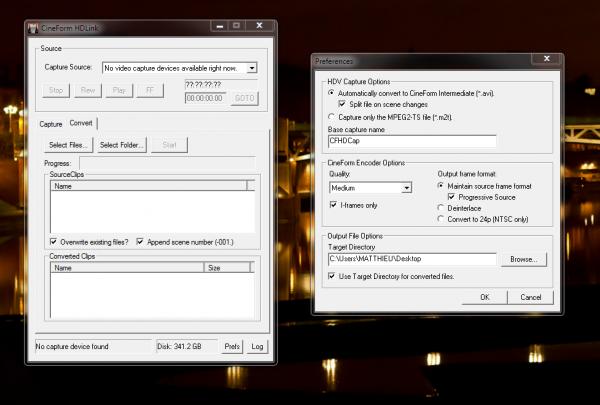Click the Converted Clips Size column header
Viewport: 600px width, 405px height.
(227, 268)
